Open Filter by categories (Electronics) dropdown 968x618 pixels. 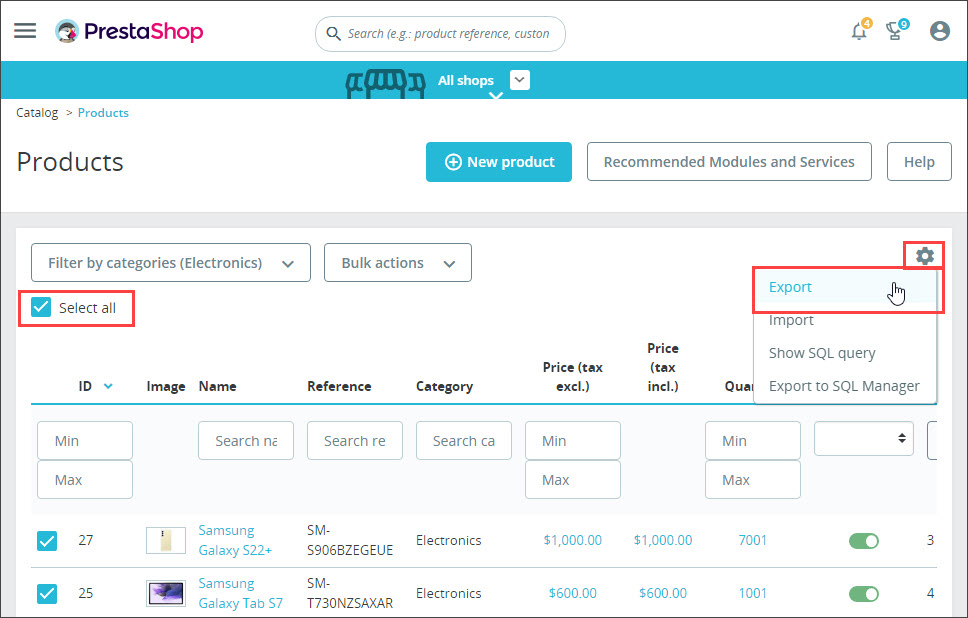coord(171,262)
